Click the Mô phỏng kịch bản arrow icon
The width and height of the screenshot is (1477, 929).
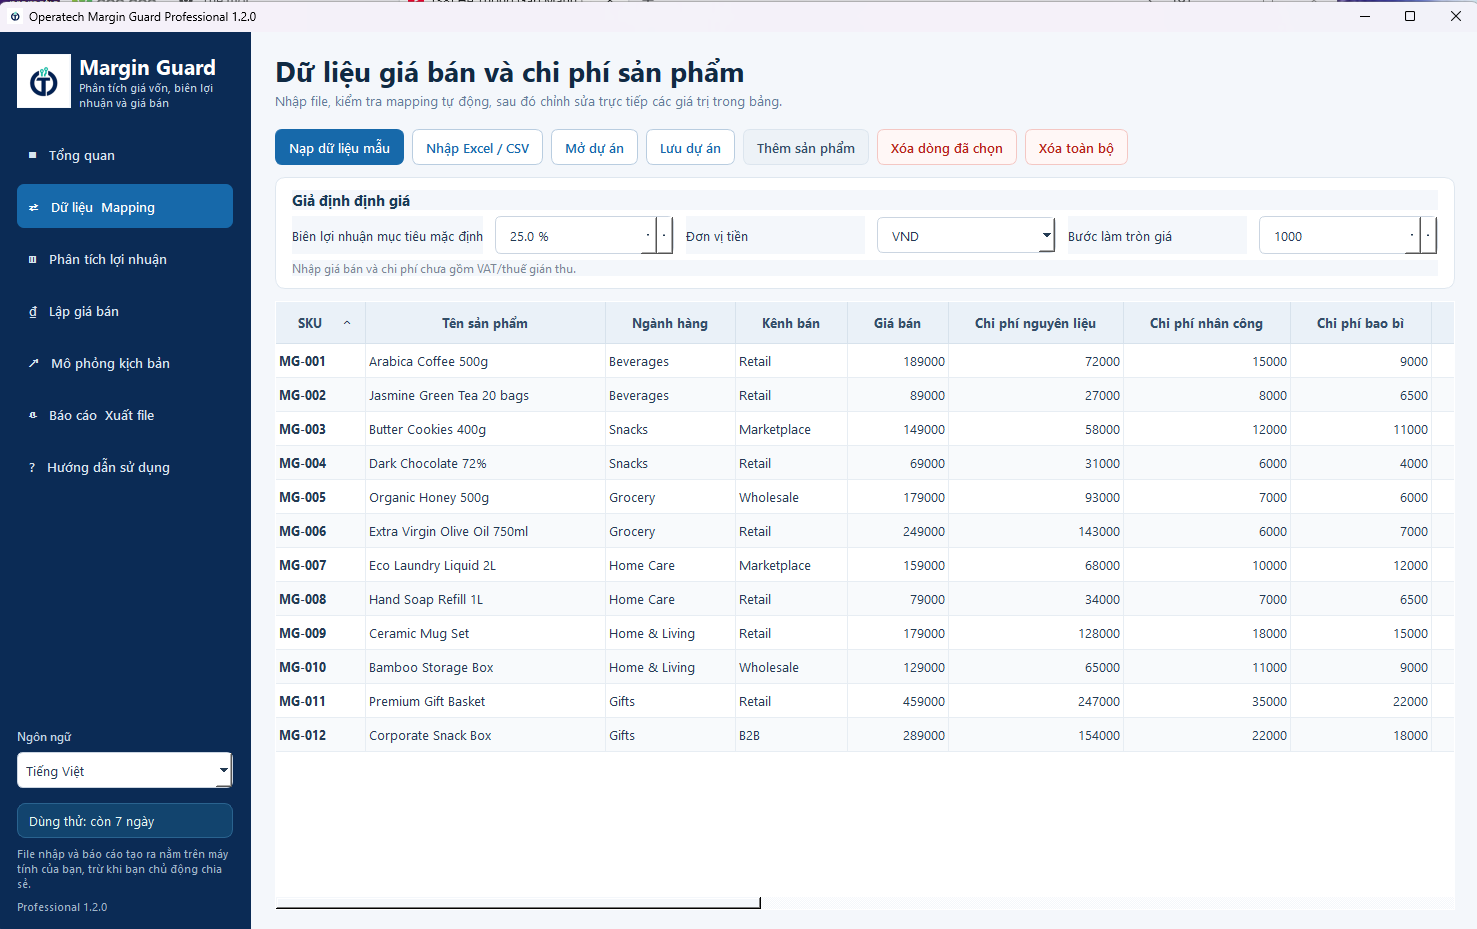pos(33,363)
